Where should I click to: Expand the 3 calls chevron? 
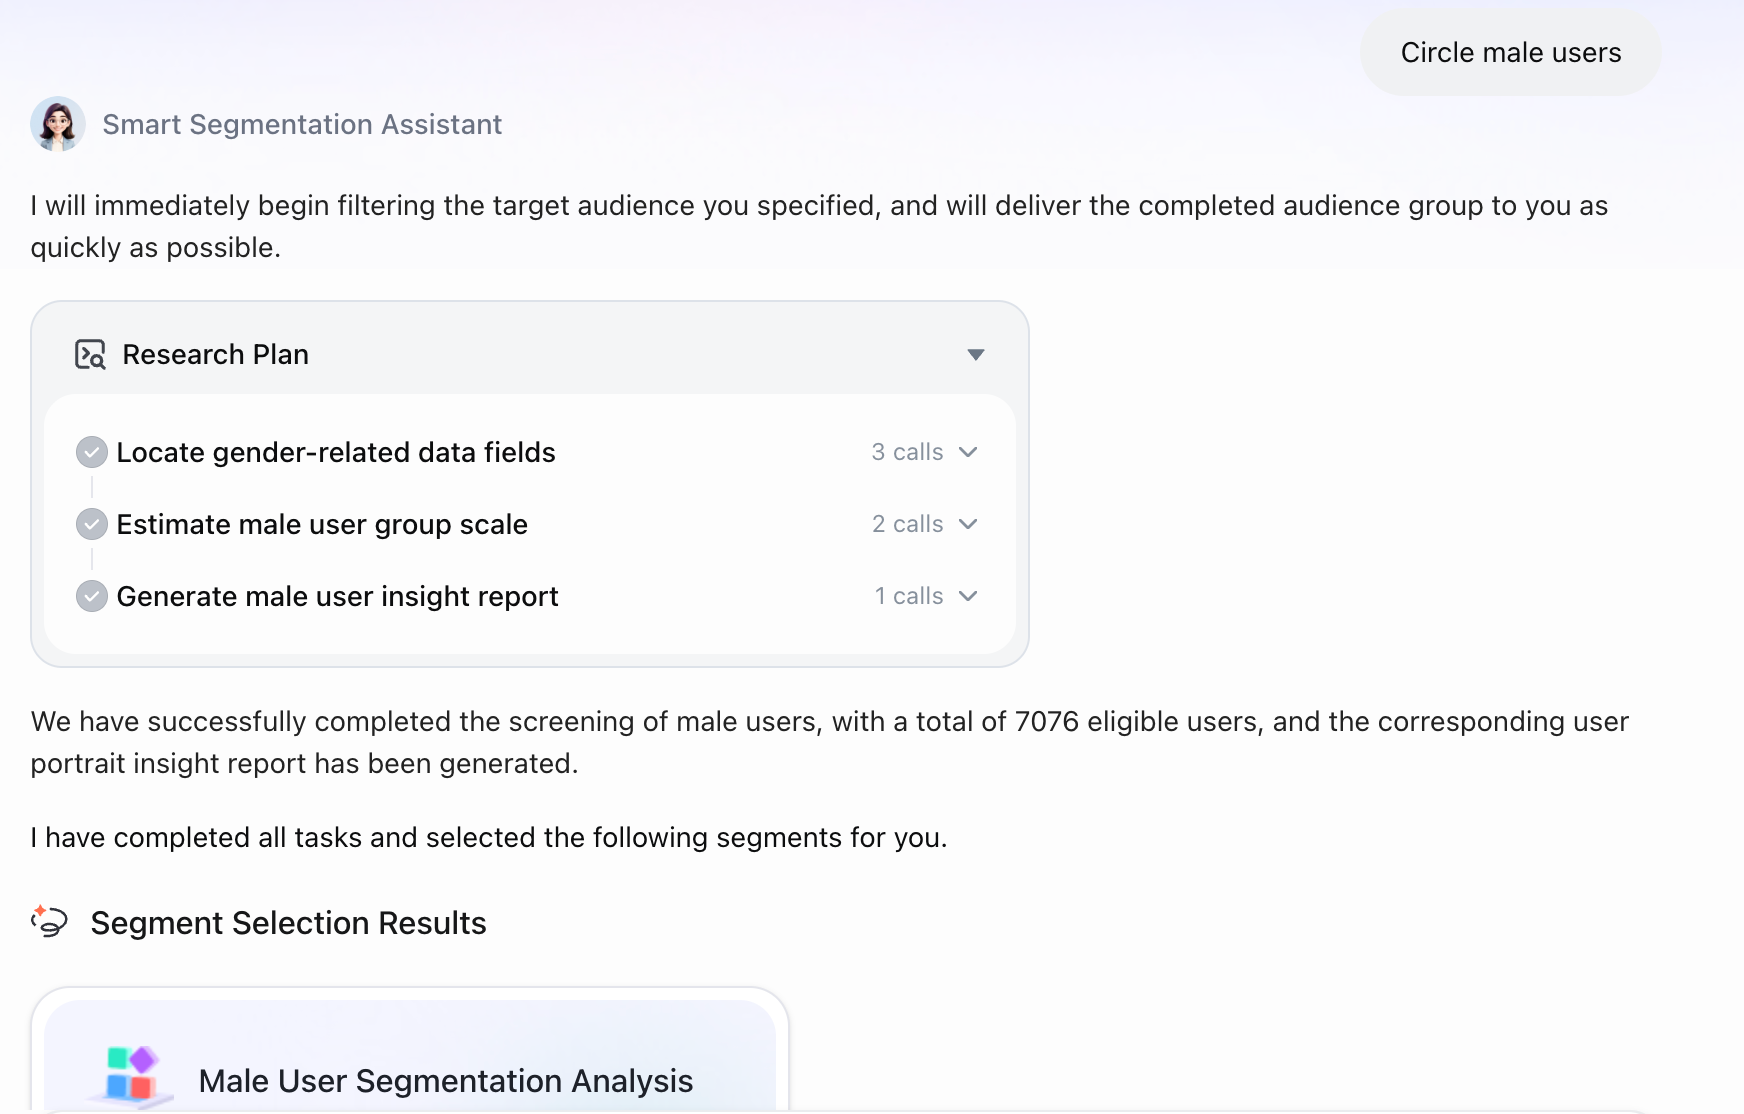968,452
